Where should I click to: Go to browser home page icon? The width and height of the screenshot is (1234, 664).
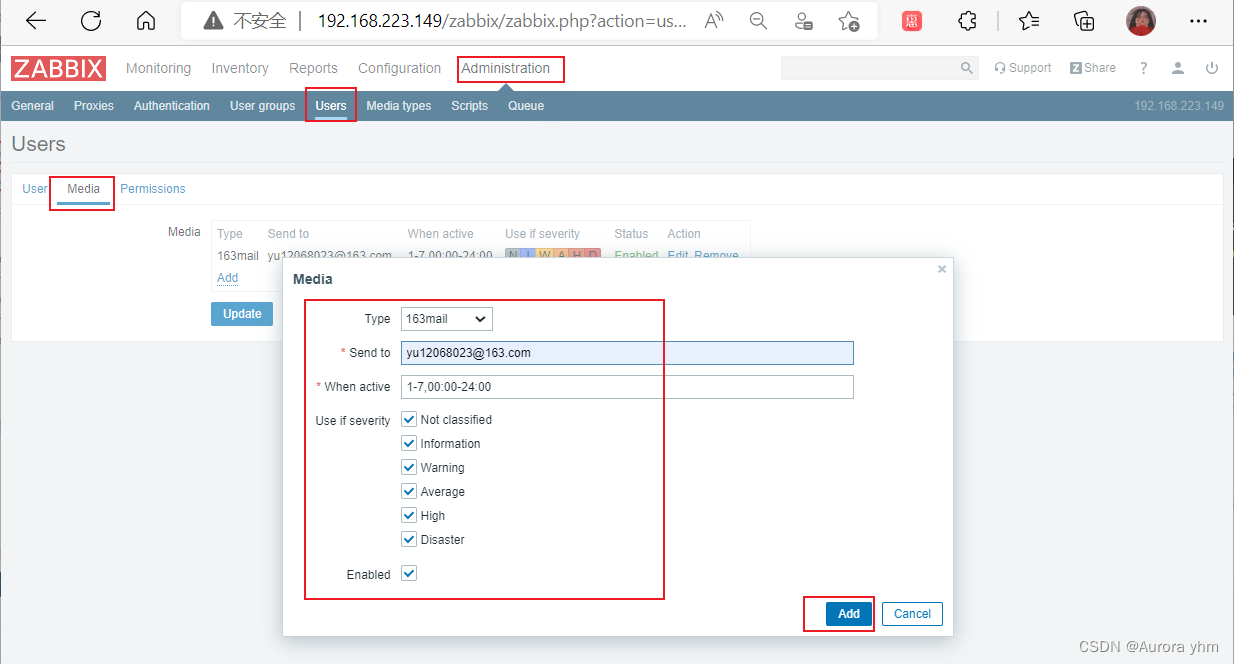(x=146, y=21)
